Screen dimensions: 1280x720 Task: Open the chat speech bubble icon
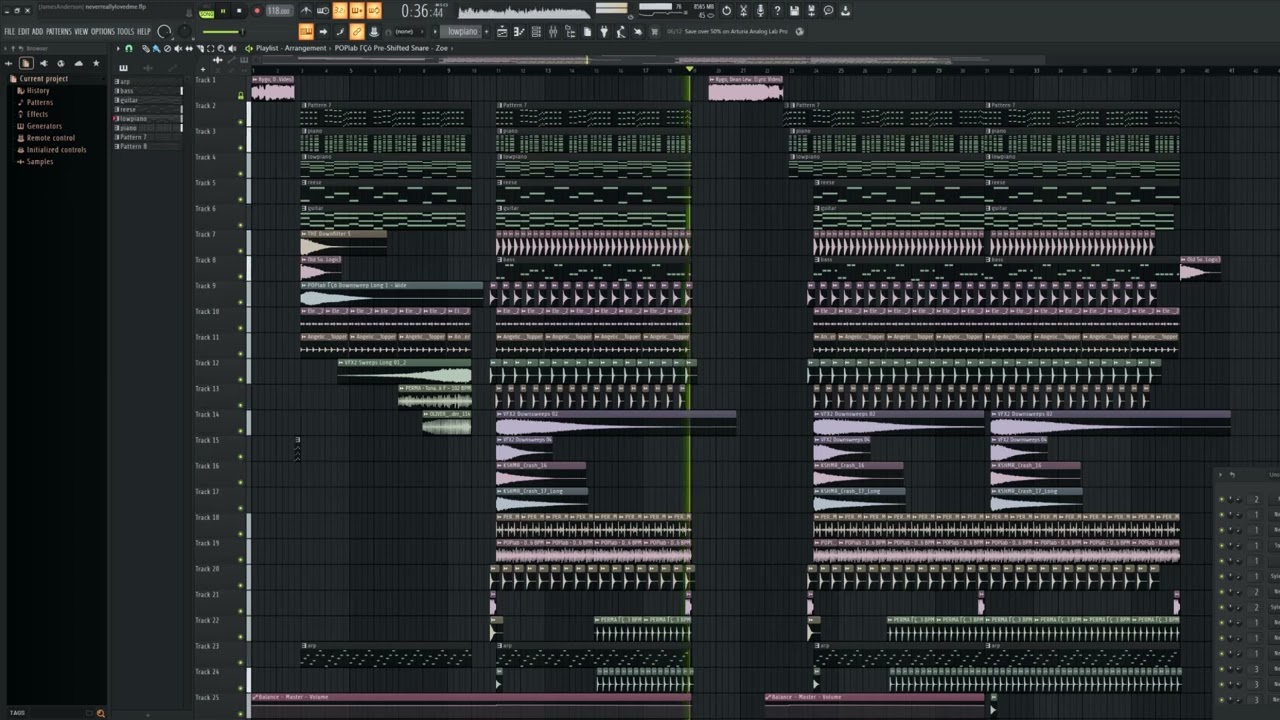point(828,10)
